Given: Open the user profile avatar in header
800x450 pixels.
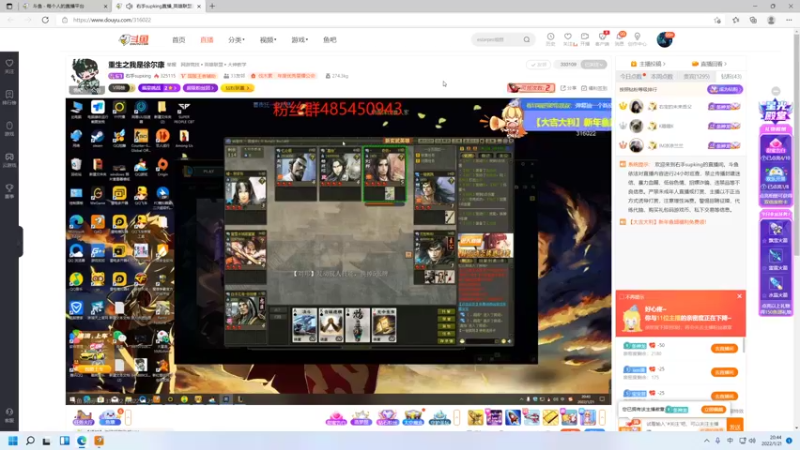Looking at the screenshot, I should [664, 39].
